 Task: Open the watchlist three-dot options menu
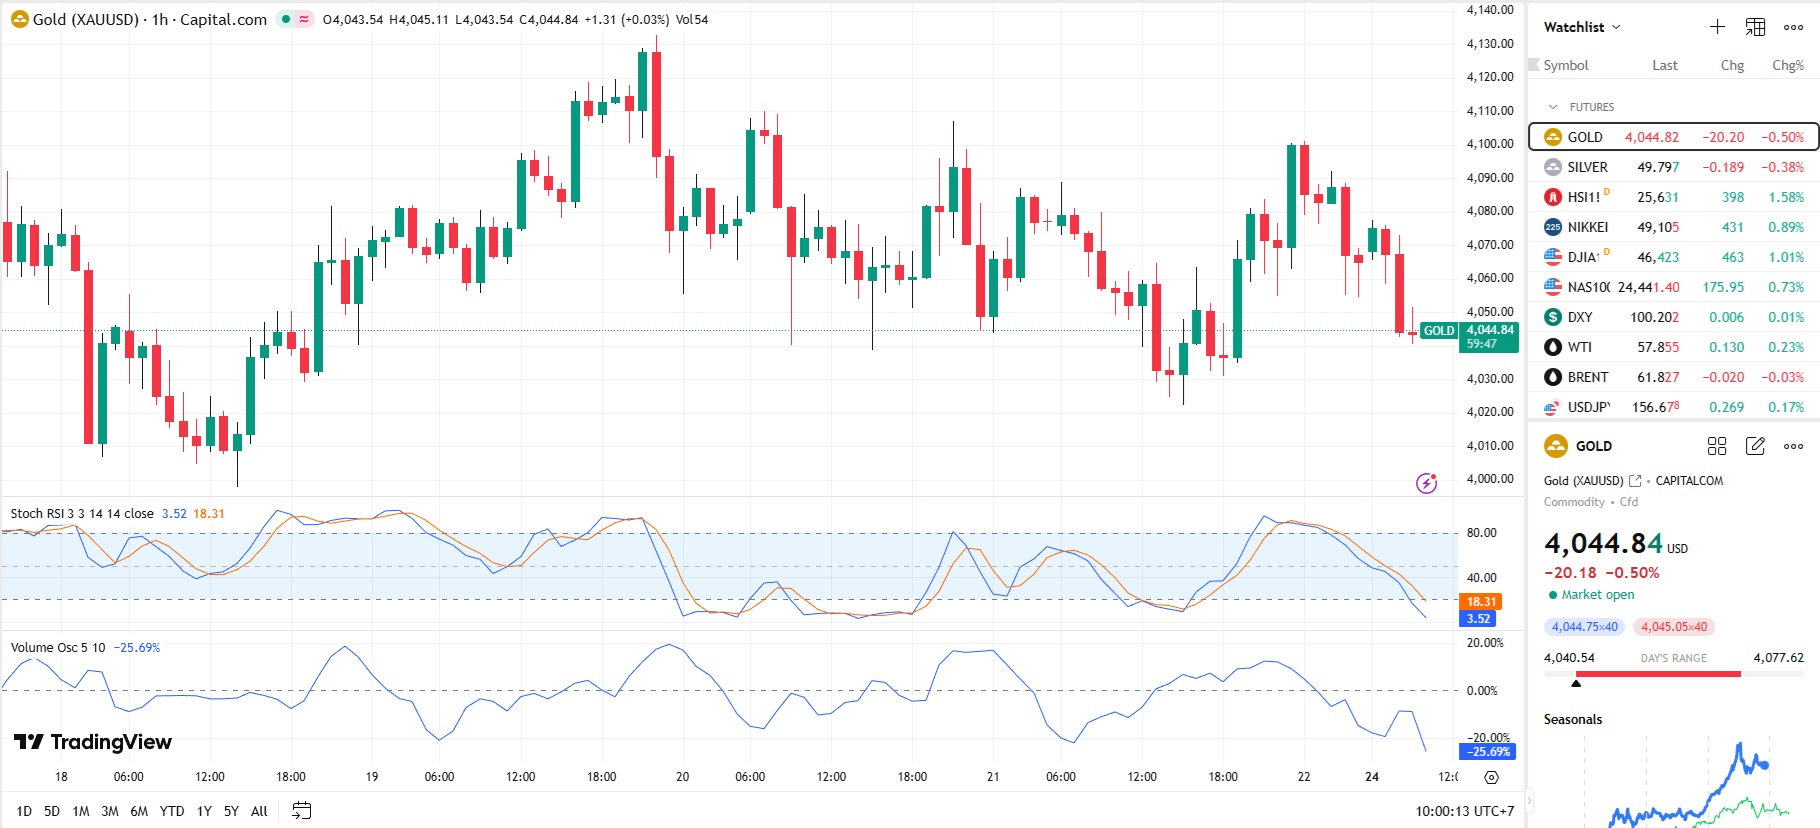pyautogui.click(x=1793, y=27)
